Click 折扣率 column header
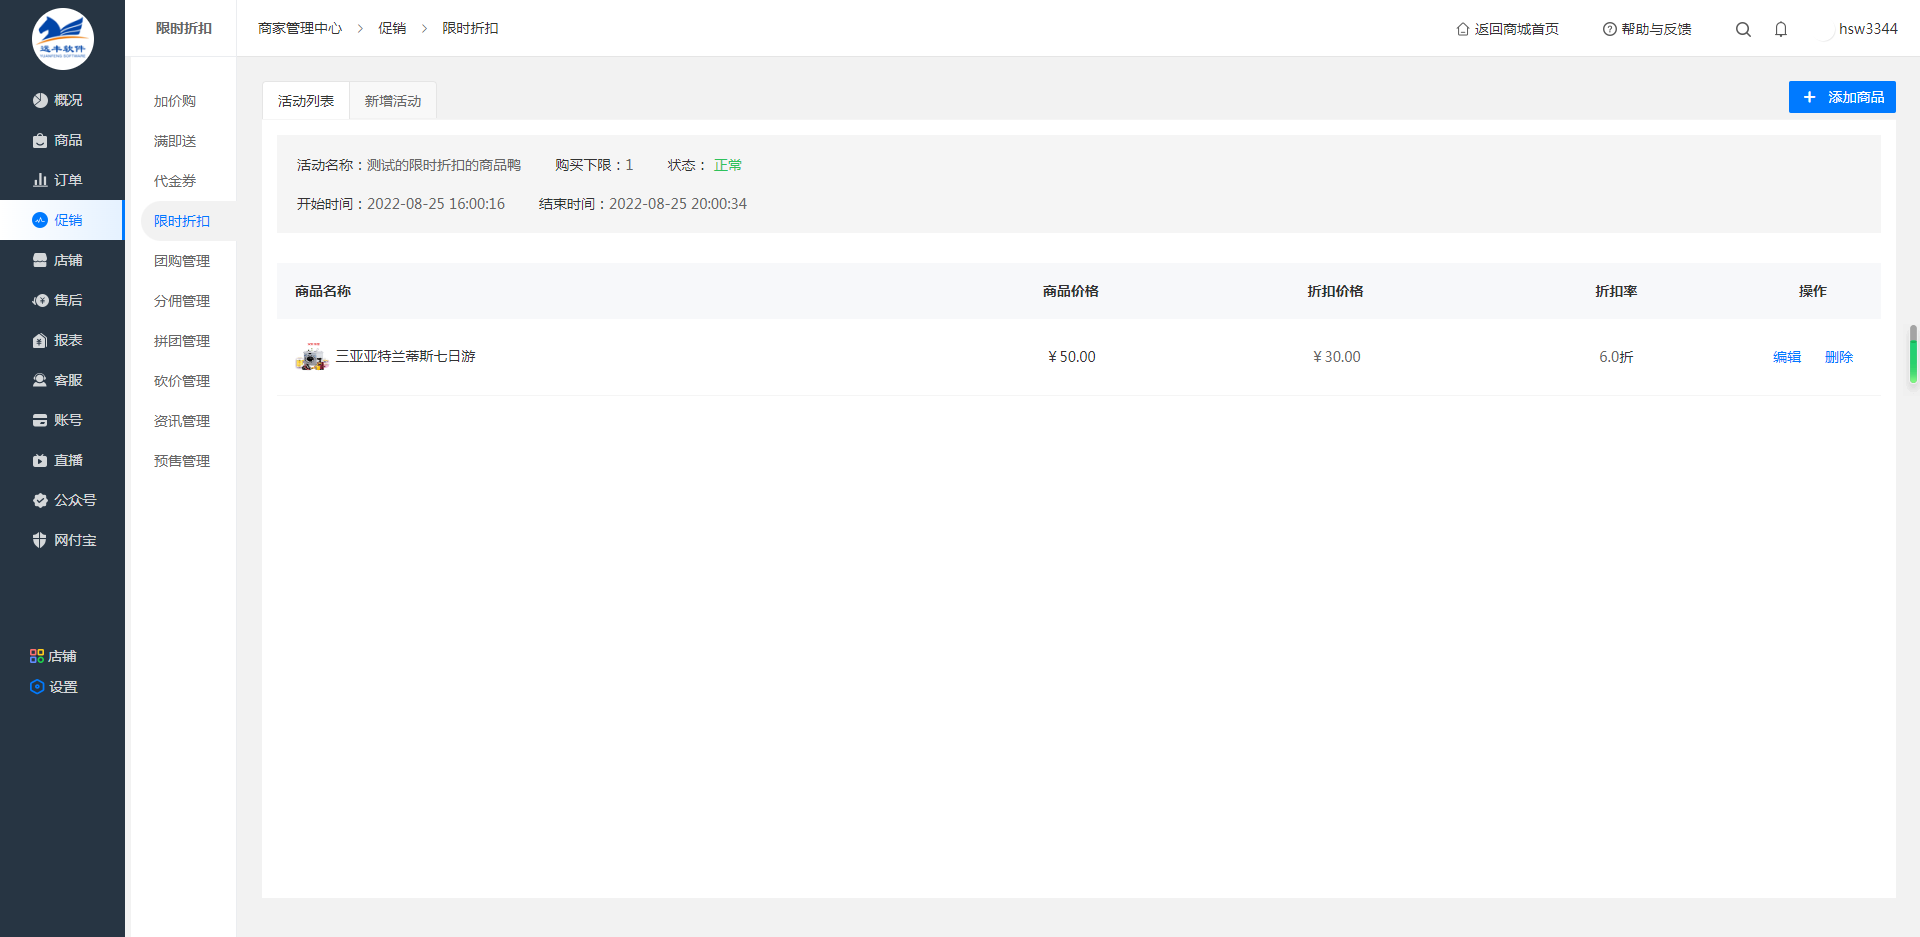The height and width of the screenshot is (937, 1920). [x=1616, y=291]
